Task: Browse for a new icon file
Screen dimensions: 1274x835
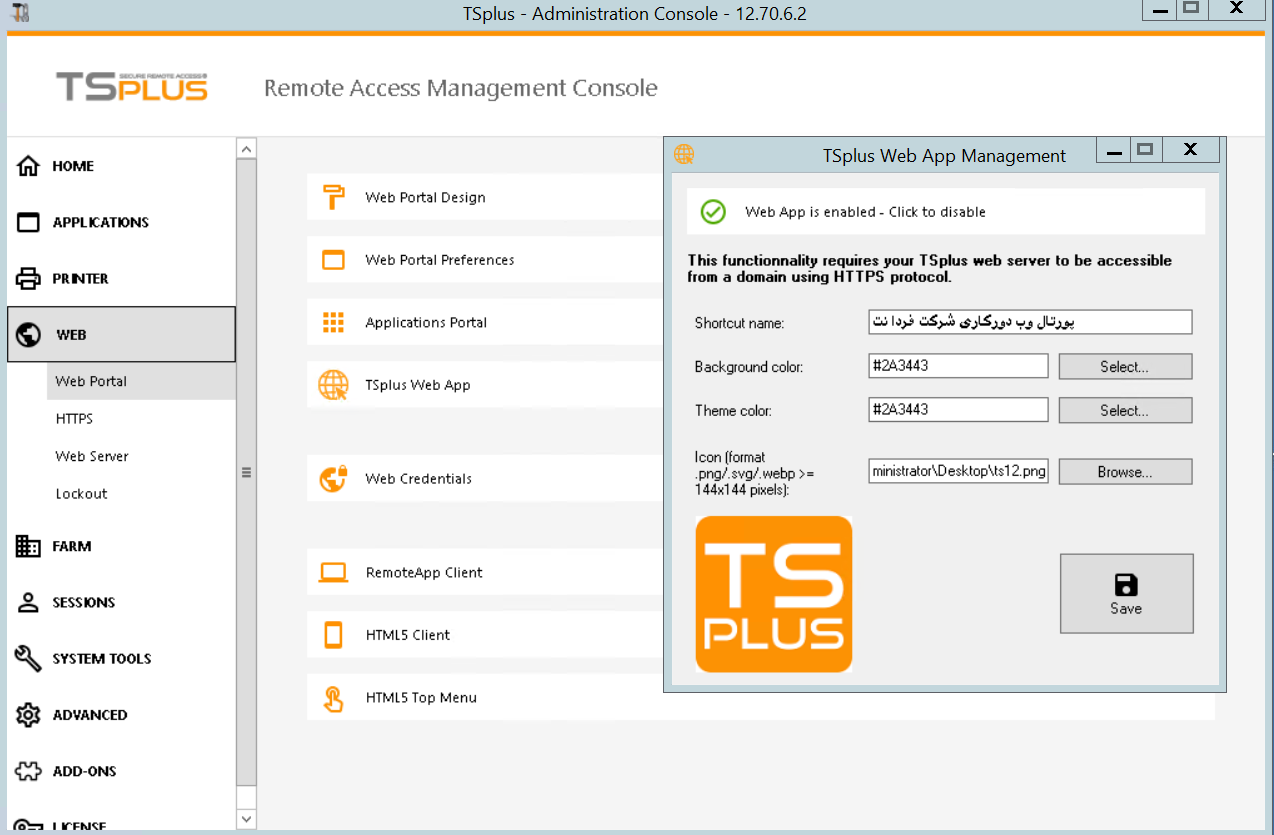Action: [x=1125, y=471]
